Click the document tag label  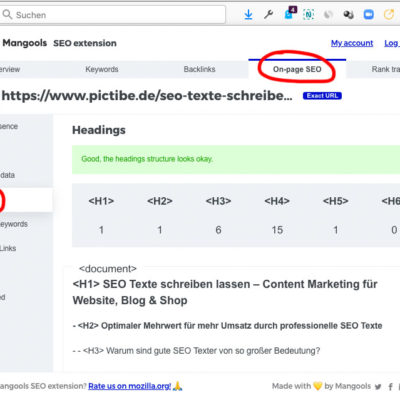point(108,269)
